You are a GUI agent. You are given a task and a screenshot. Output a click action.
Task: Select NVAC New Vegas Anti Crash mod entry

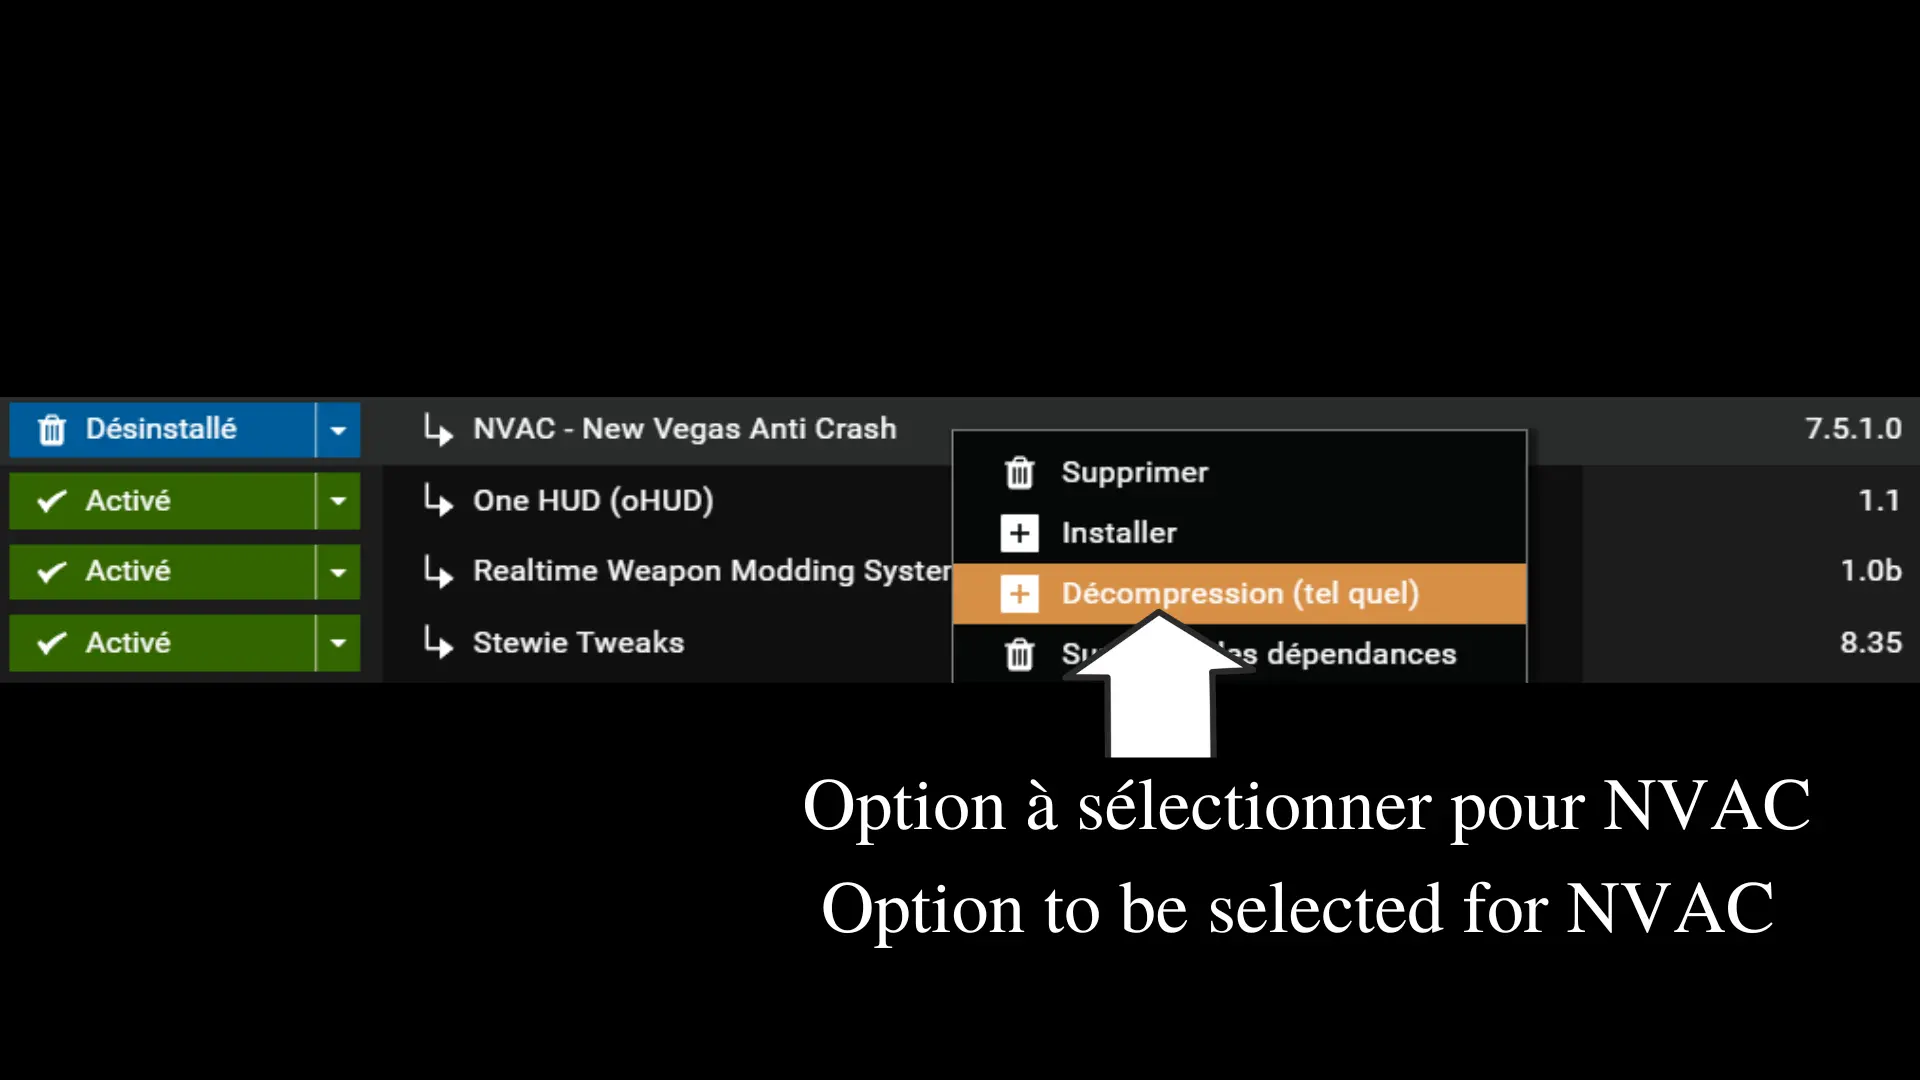(684, 427)
